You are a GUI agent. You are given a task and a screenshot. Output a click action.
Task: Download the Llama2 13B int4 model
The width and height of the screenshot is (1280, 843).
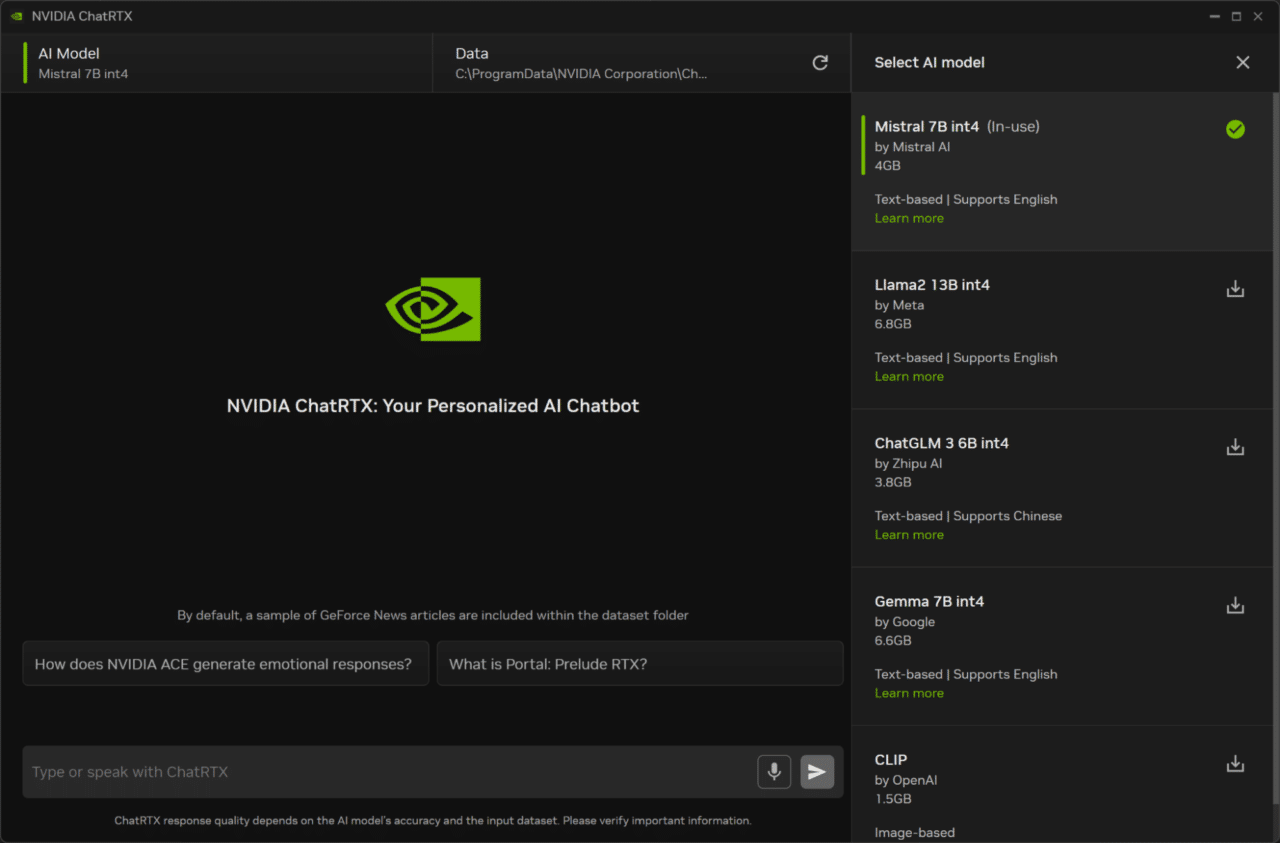[1235, 288]
